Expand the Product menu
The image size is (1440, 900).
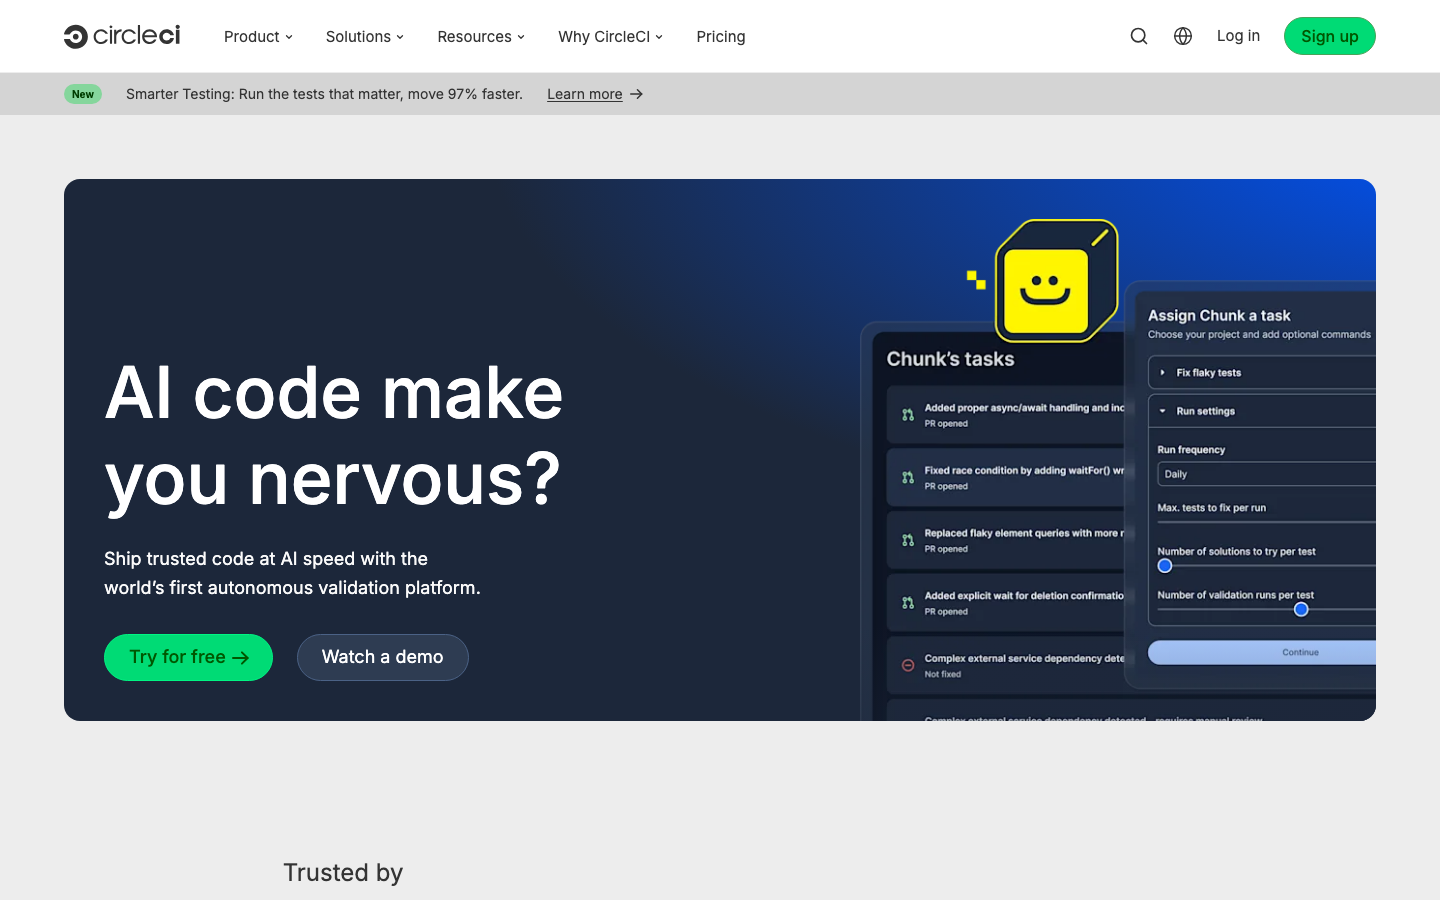258,37
